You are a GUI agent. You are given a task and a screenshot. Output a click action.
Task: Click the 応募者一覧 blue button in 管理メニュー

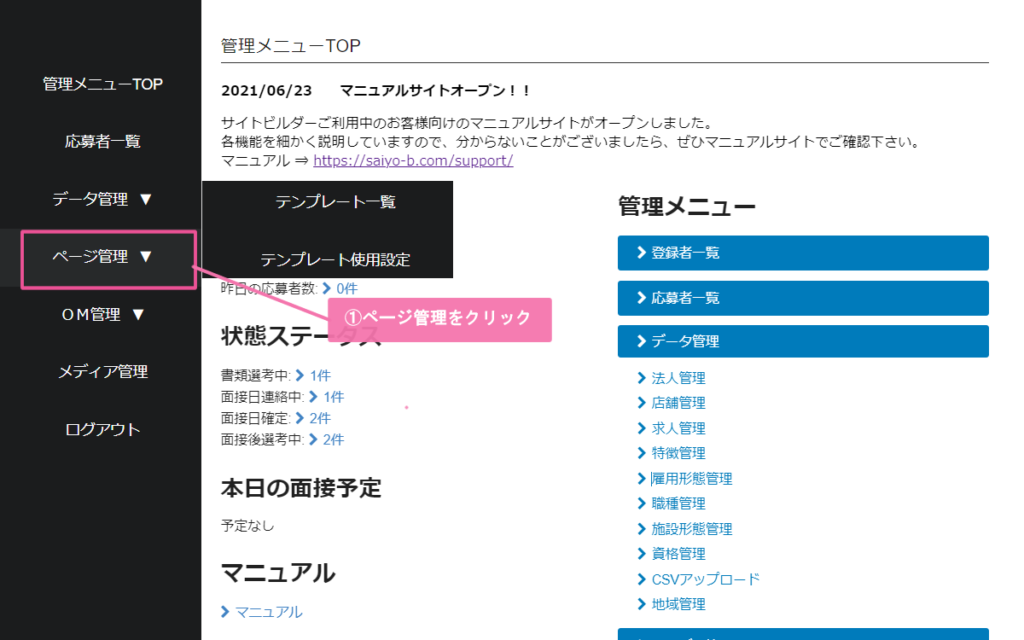point(803,298)
